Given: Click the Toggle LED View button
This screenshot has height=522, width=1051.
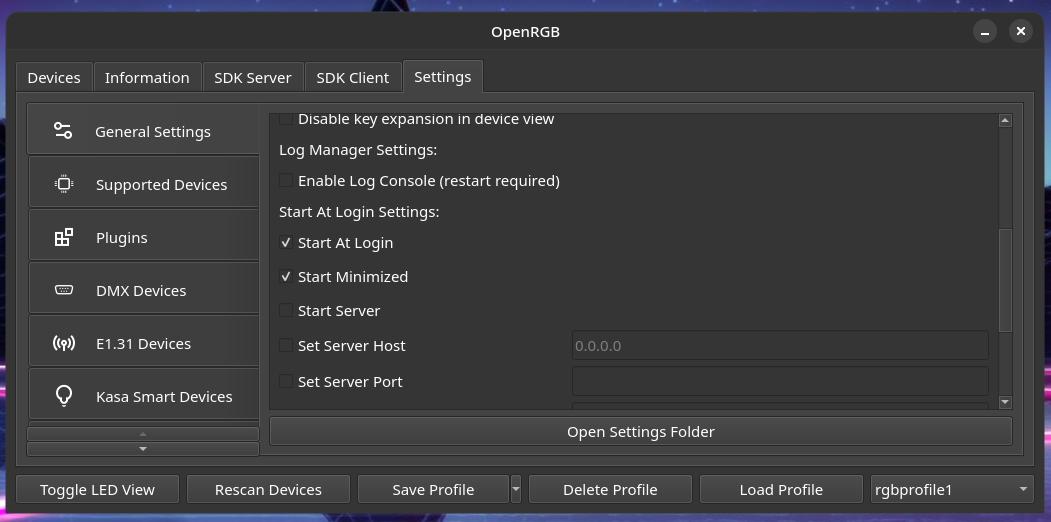Looking at the screenshot, I should (97, 489).
